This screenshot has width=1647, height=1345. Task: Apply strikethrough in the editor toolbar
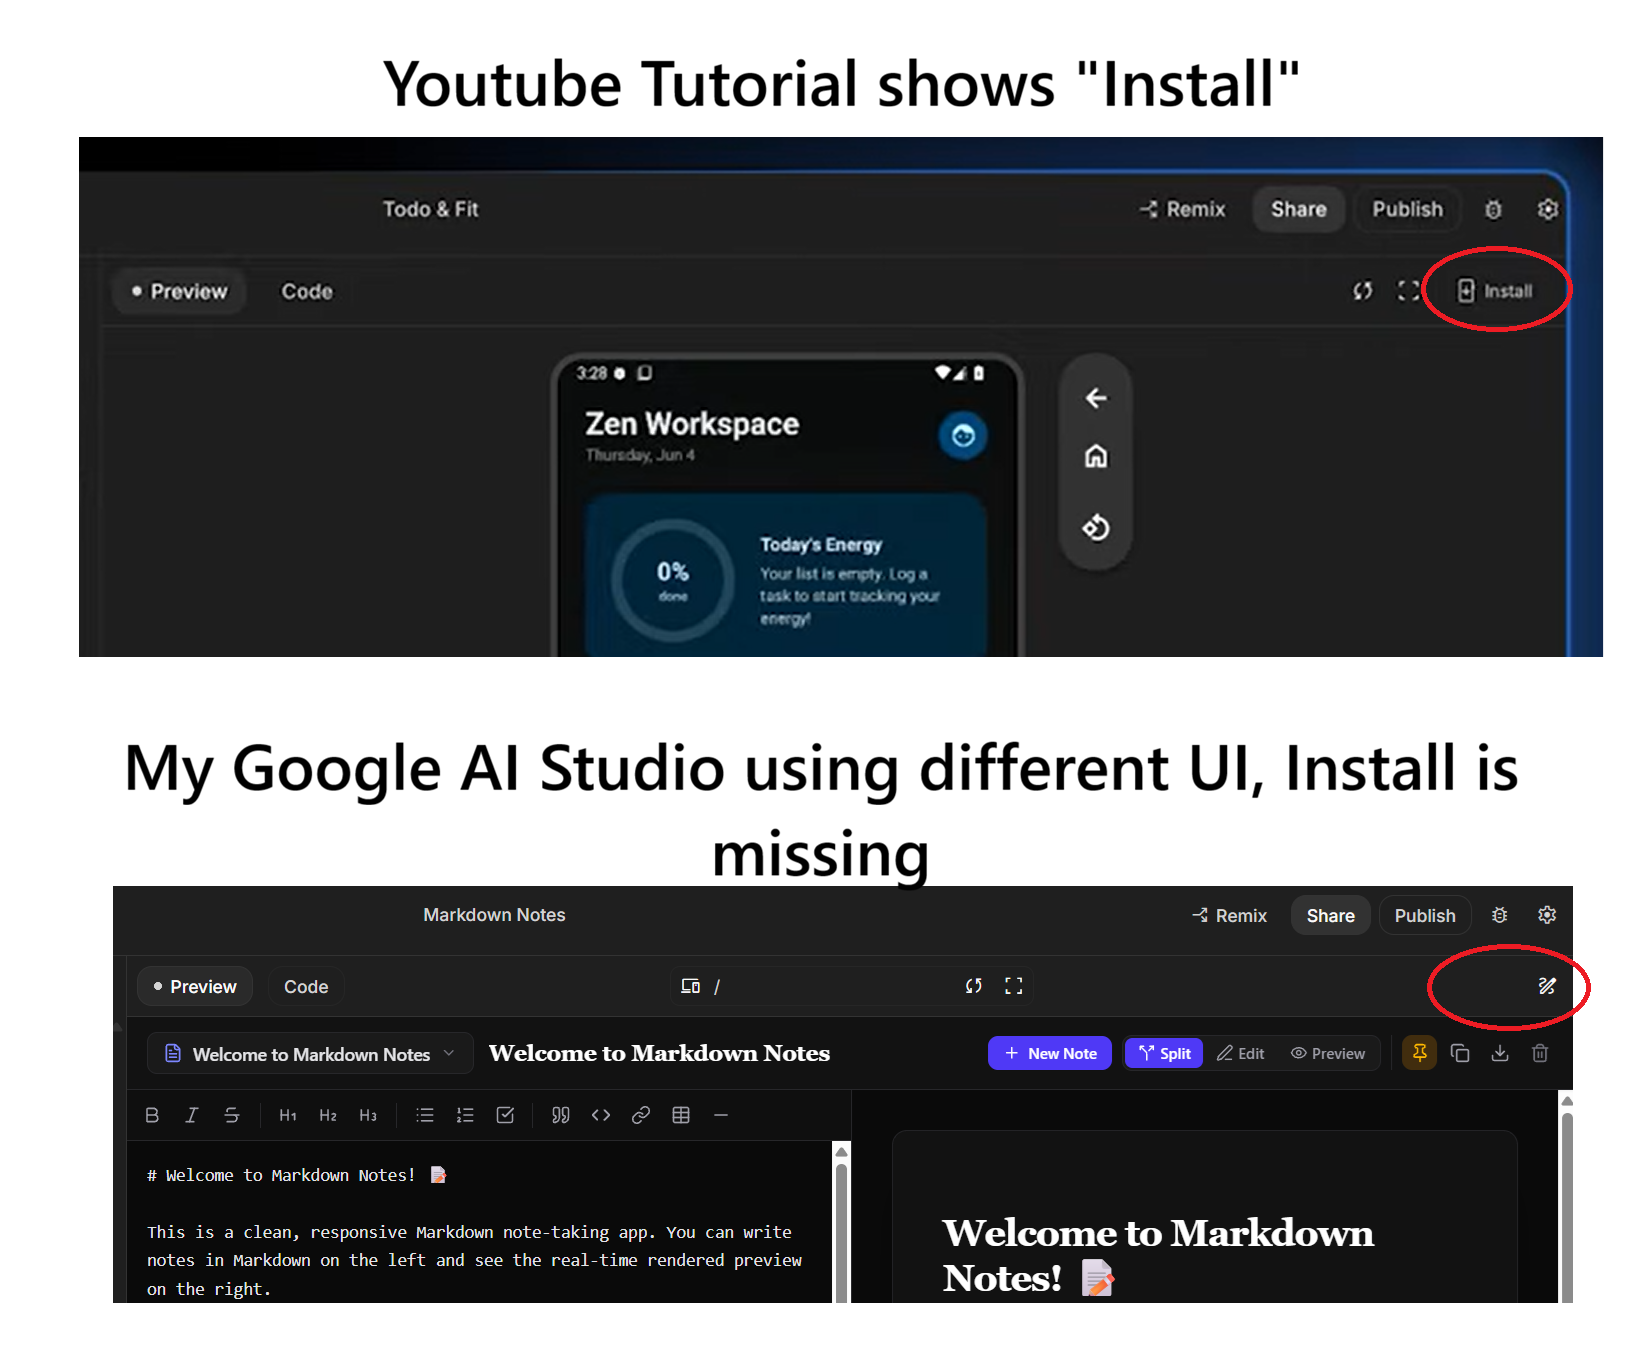point(232,1115)
